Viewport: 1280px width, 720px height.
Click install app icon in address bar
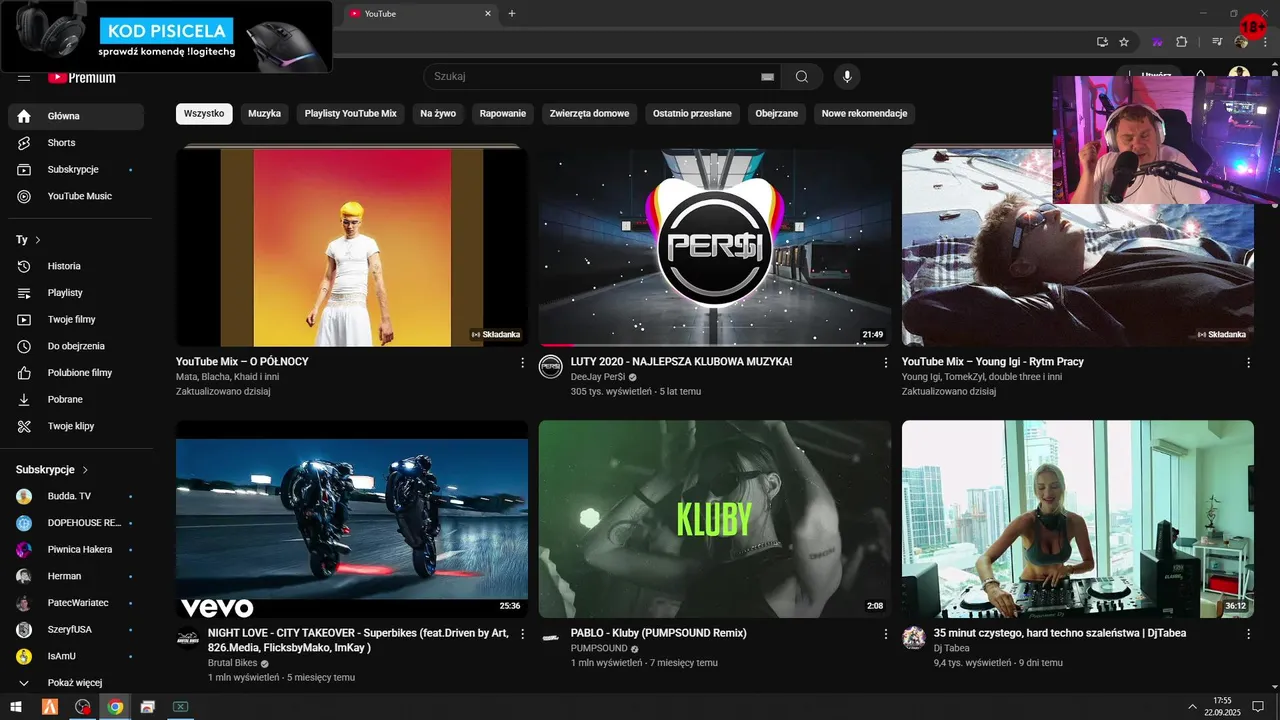tap(1102, 42)
